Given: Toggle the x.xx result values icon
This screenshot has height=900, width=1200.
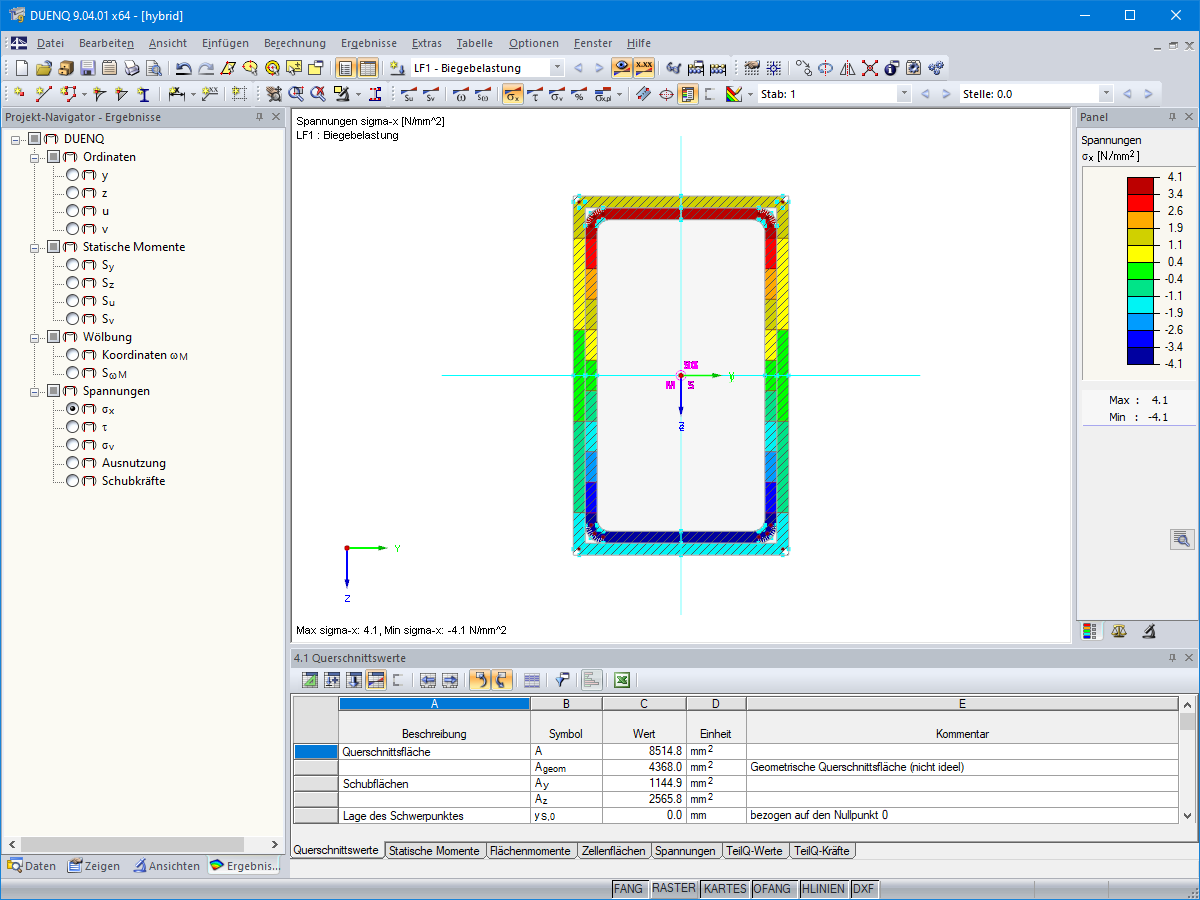Looking at the screenshot, I should [644, 68].
